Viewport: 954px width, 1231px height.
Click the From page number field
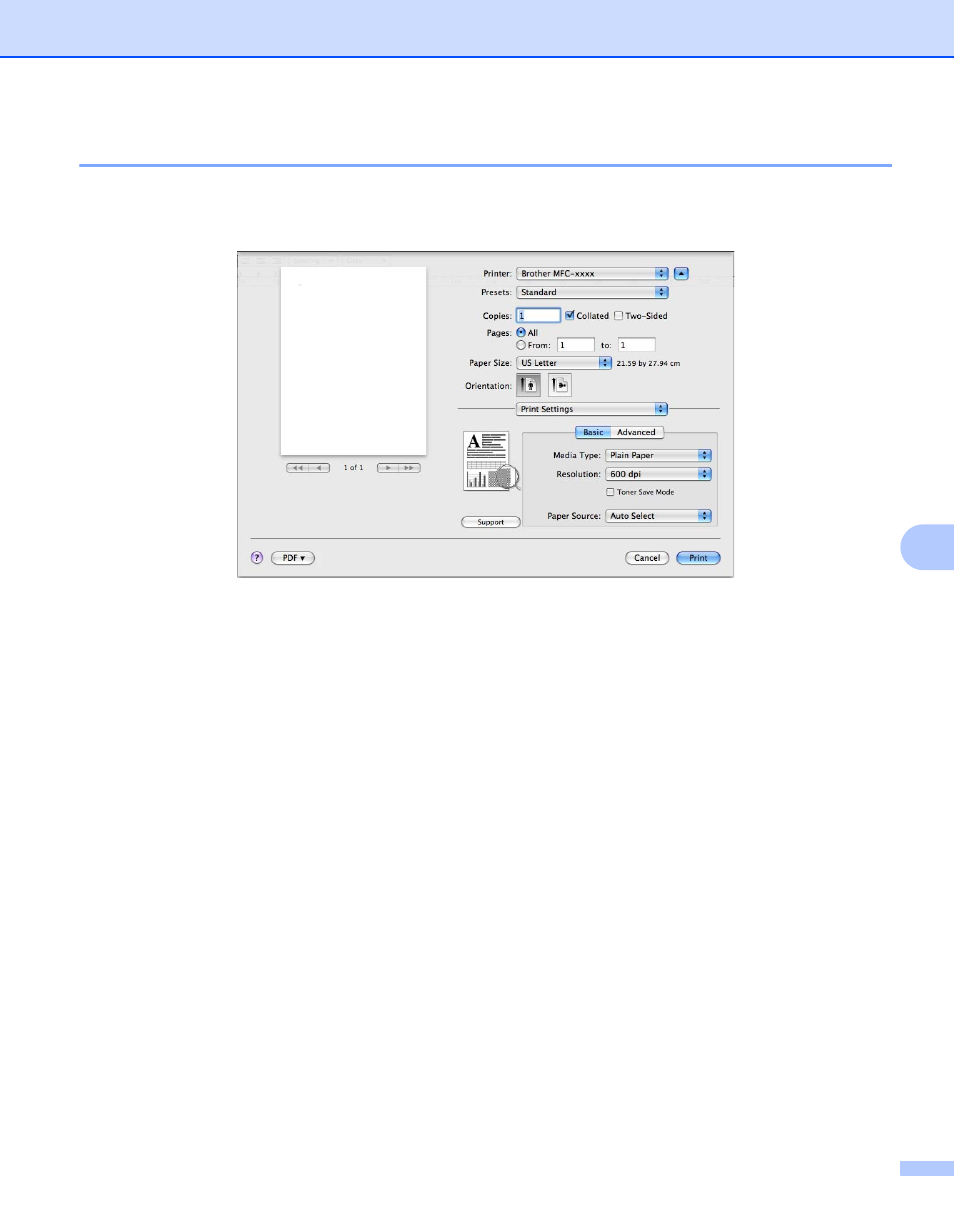pos(575,345)
